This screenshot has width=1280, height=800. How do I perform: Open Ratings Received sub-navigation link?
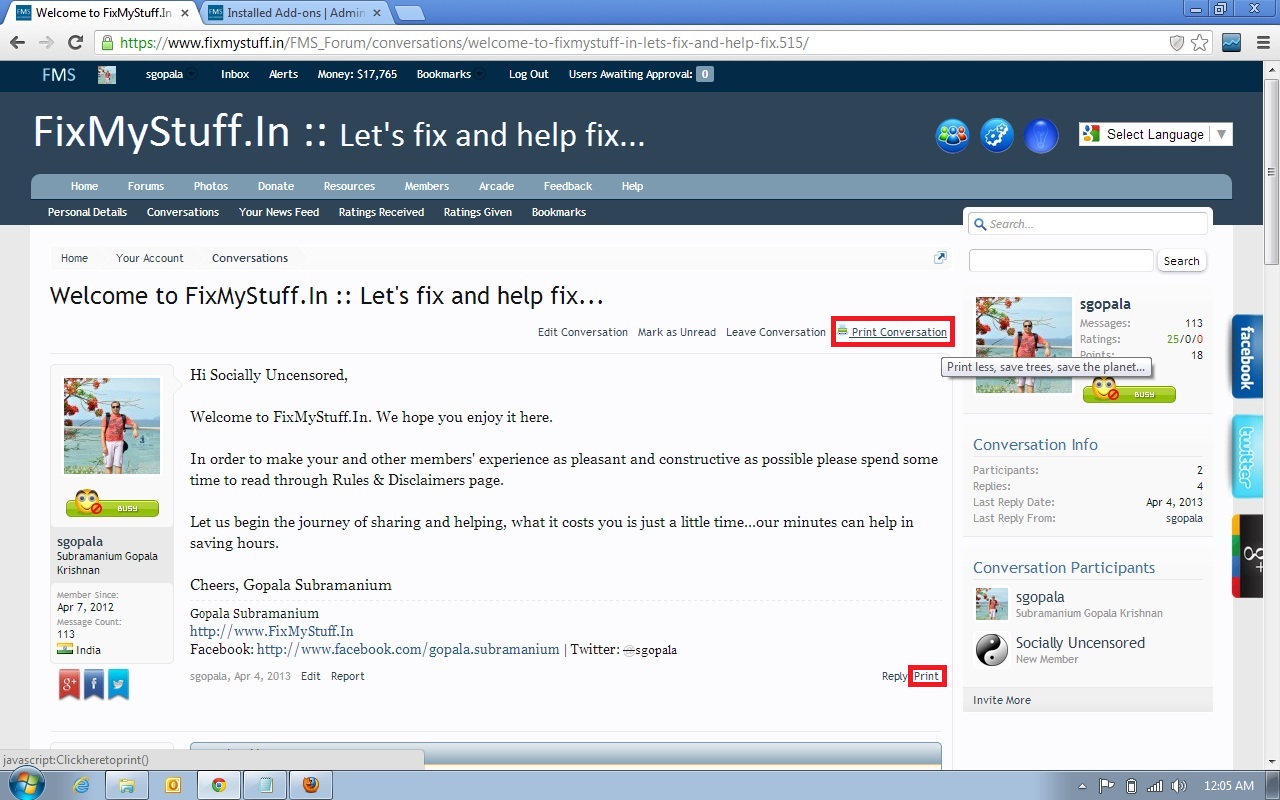381,212
